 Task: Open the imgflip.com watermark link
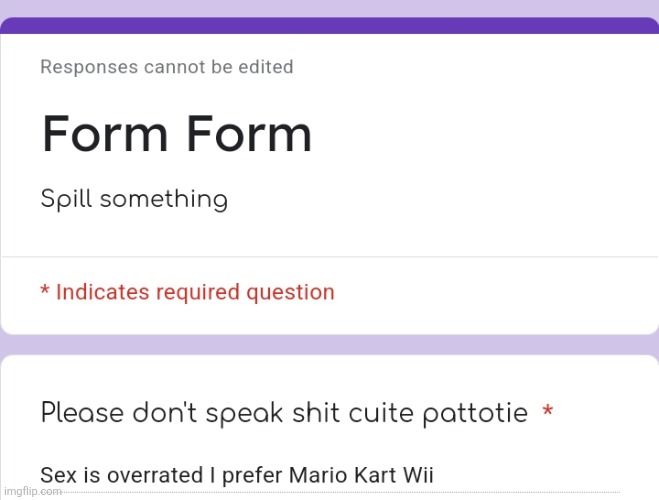coord(33,491)
